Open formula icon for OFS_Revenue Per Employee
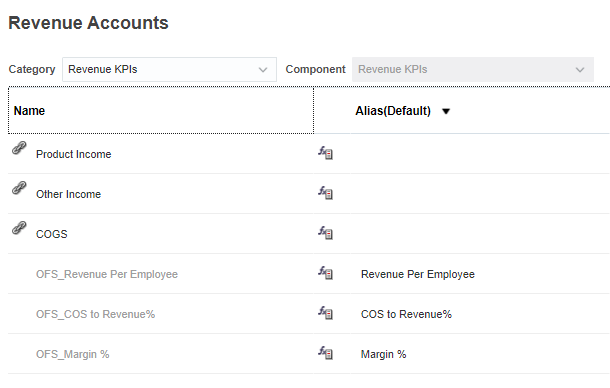 (x=325, y=273)
